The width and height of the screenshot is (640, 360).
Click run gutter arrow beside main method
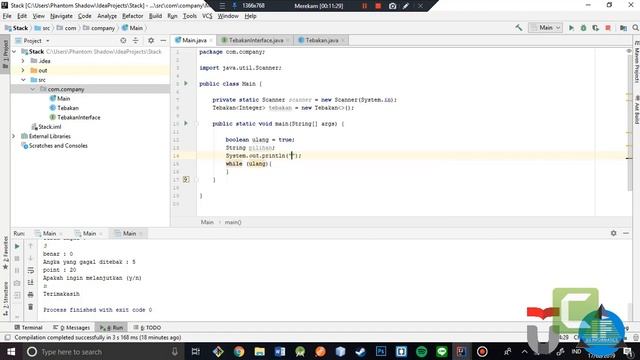pos(186,123)
